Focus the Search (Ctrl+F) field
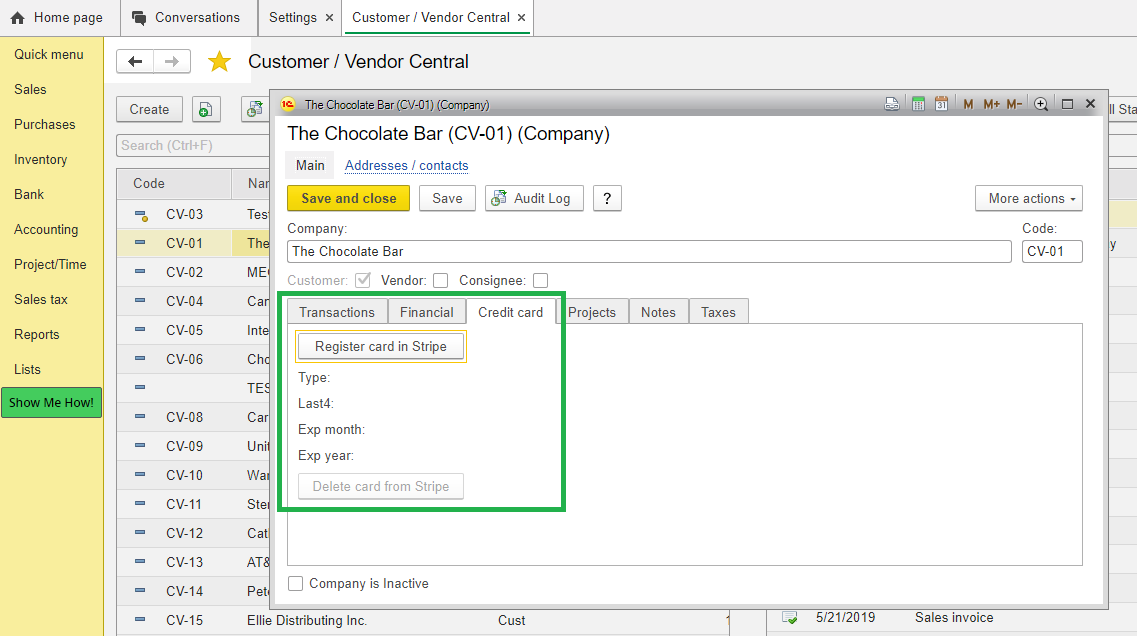This screenshot has width=1137, height=636. [193, 145]
